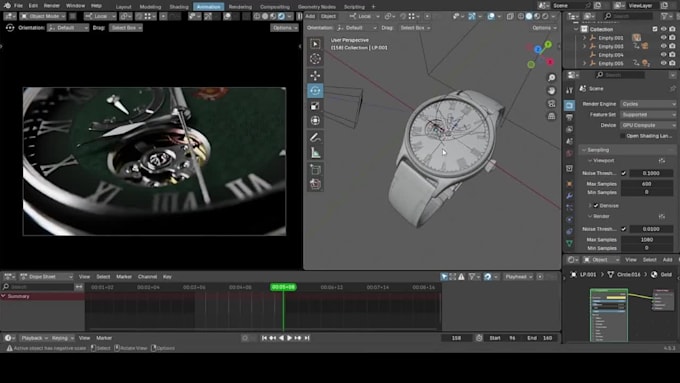680x383 pixels.
Task: Open Feature Set dropdown showing Supported
Action: click(x=648, y=115)
